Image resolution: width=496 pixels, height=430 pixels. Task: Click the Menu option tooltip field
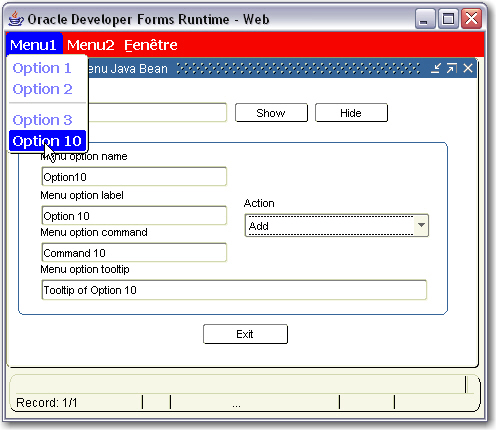click(x=234, y=290)
